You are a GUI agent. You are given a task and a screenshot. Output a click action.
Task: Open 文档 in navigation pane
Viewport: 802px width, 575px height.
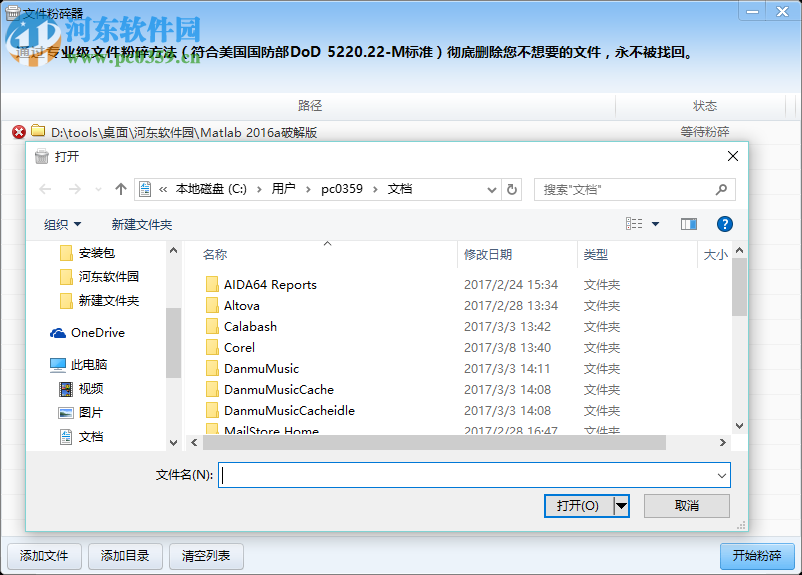click(x=91, y=436)
